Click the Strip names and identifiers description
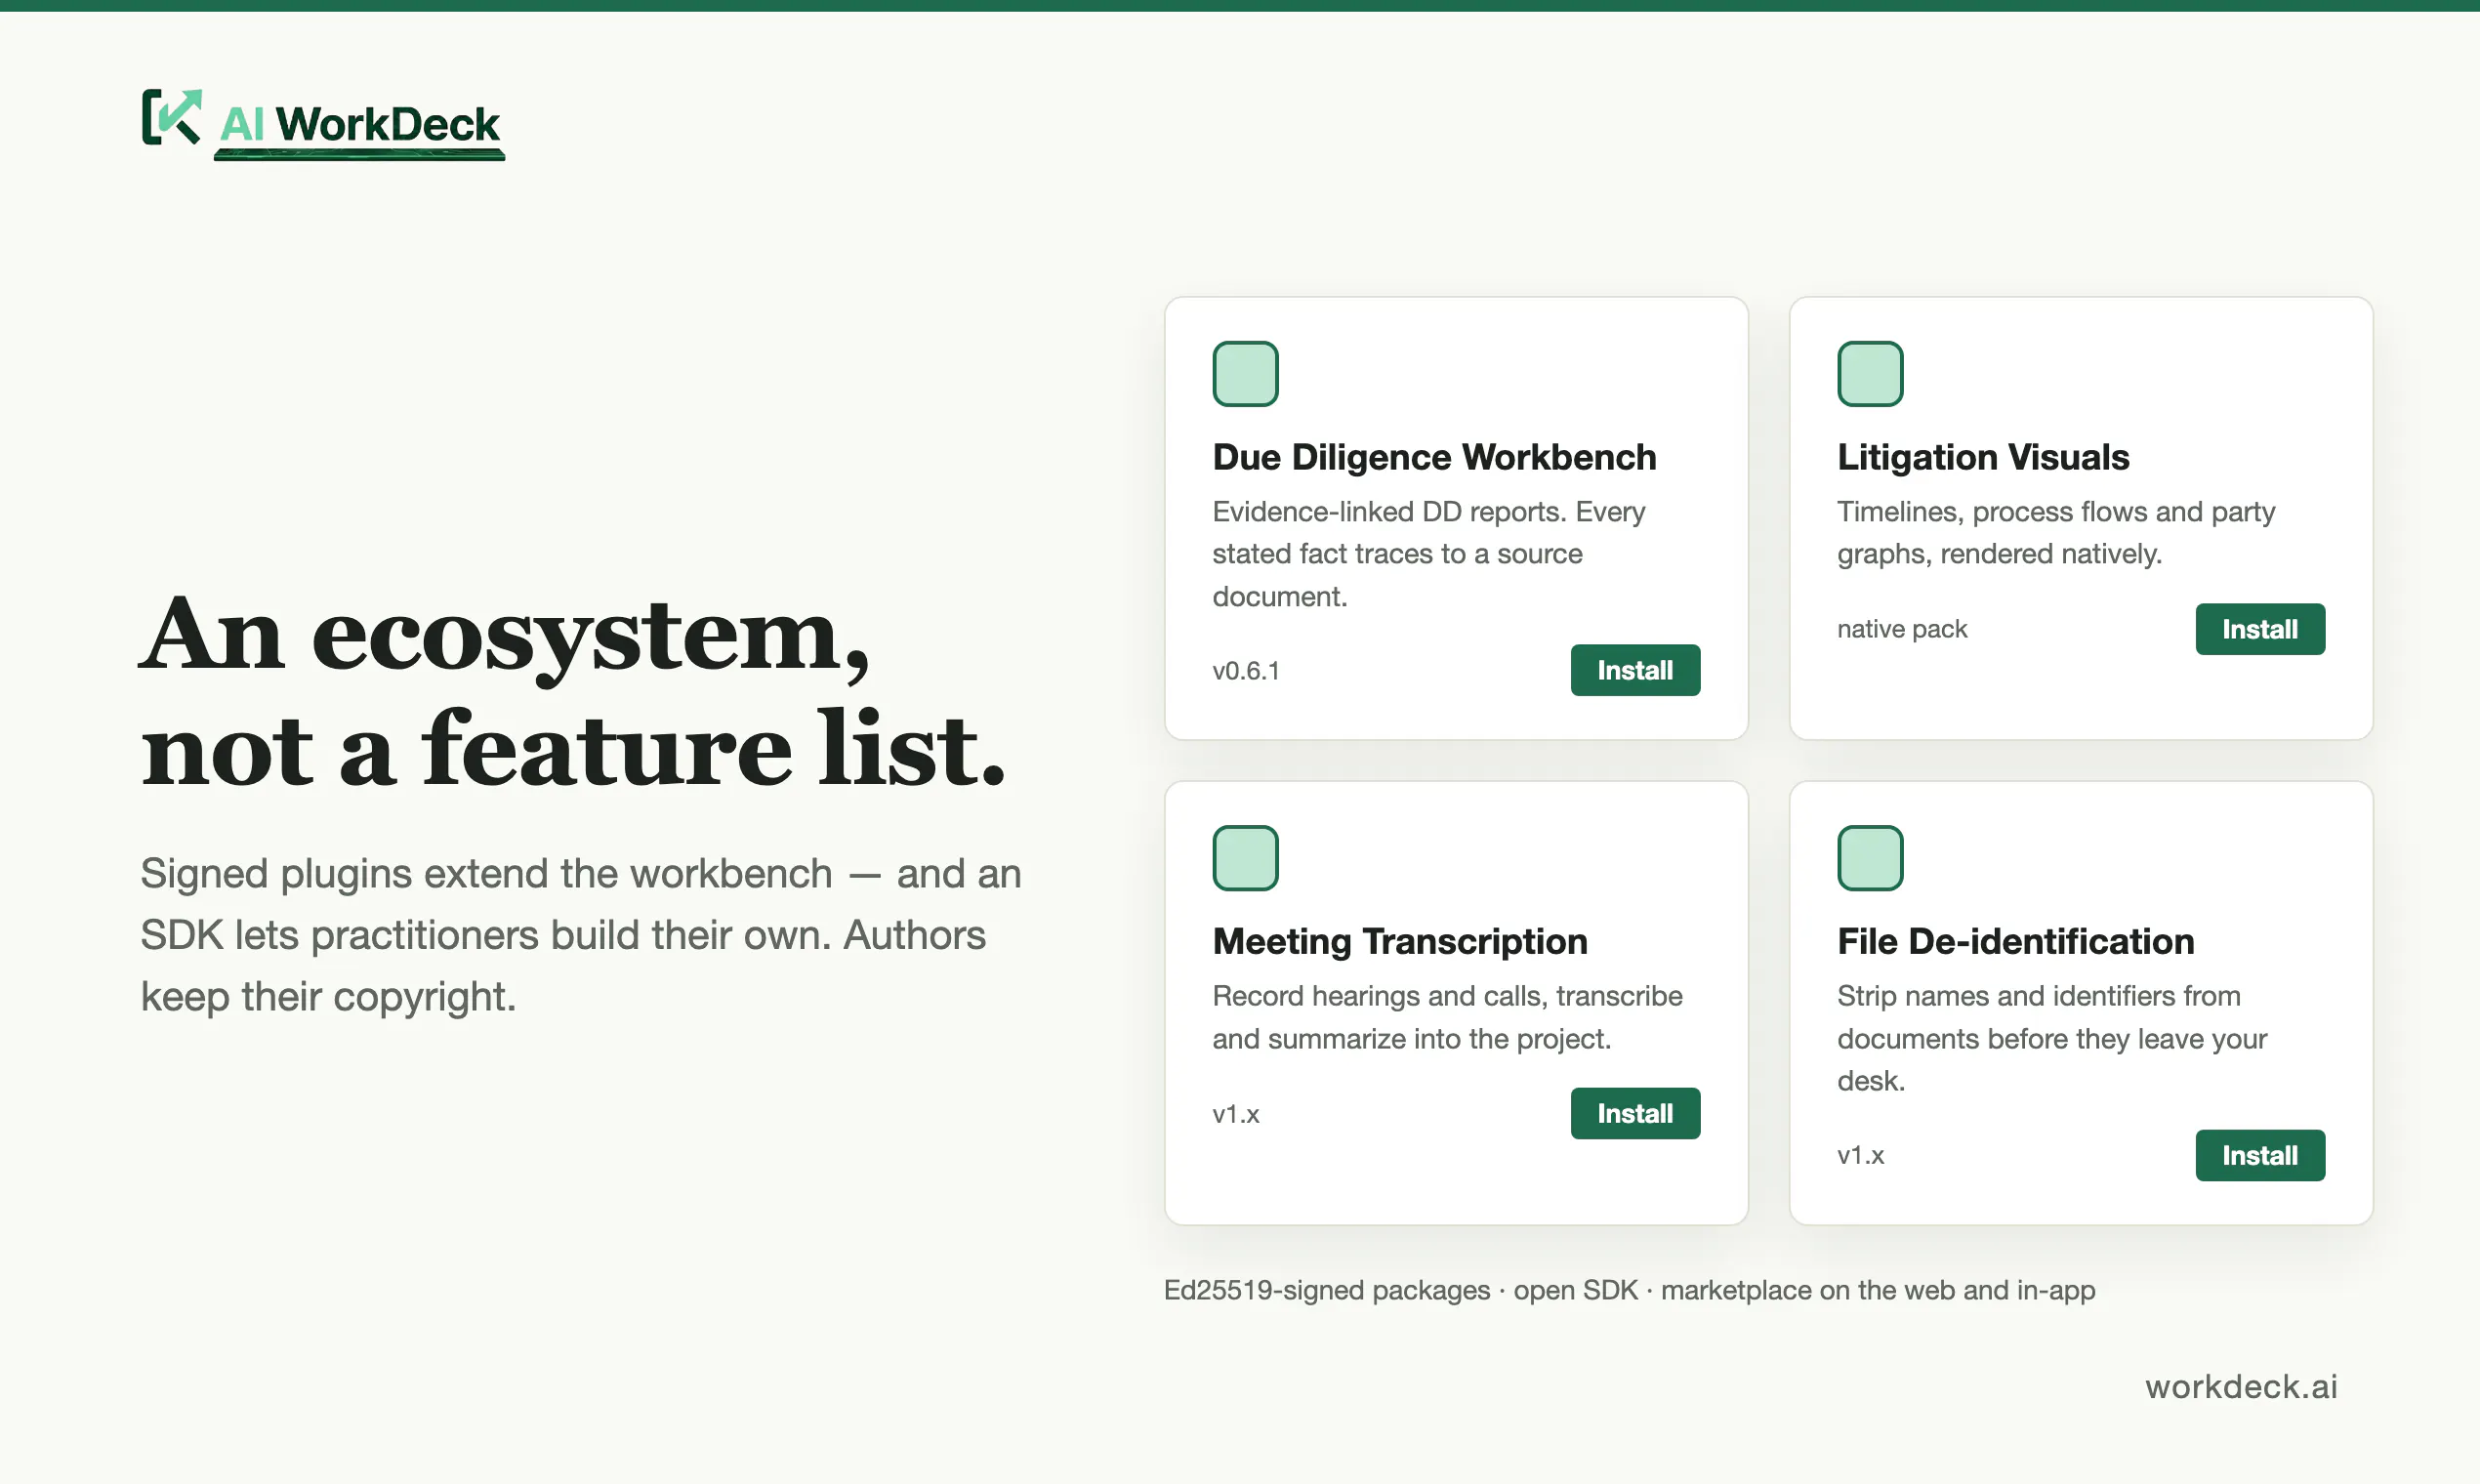 click(2052, 1038)
